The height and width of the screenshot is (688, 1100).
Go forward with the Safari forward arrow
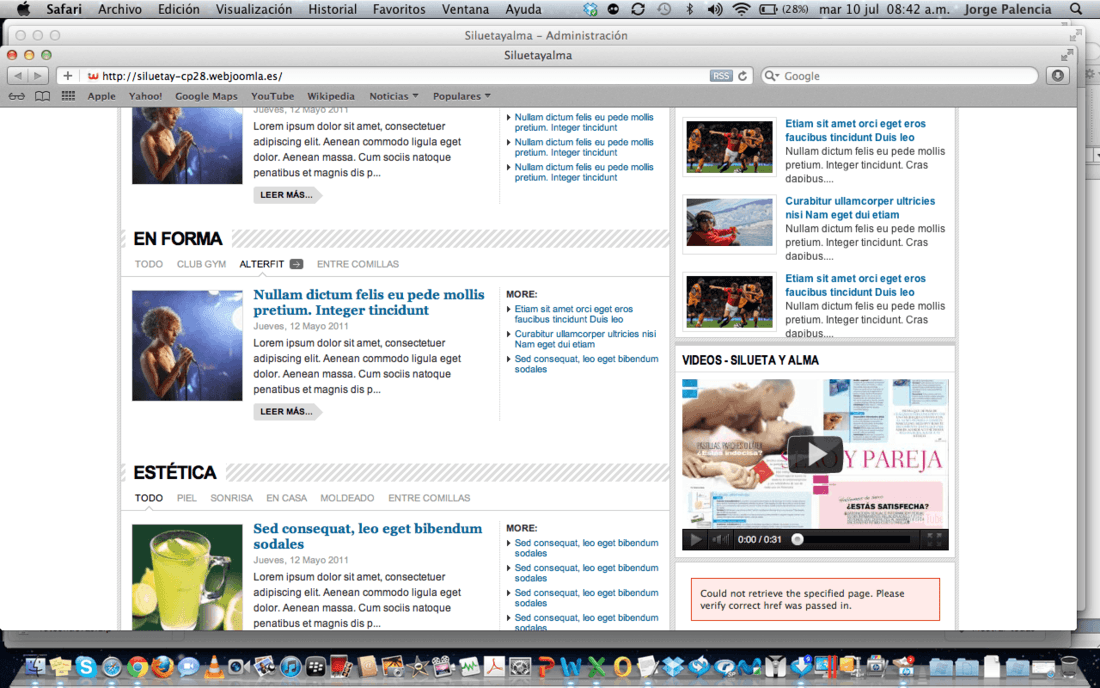(x=38, y=76)
